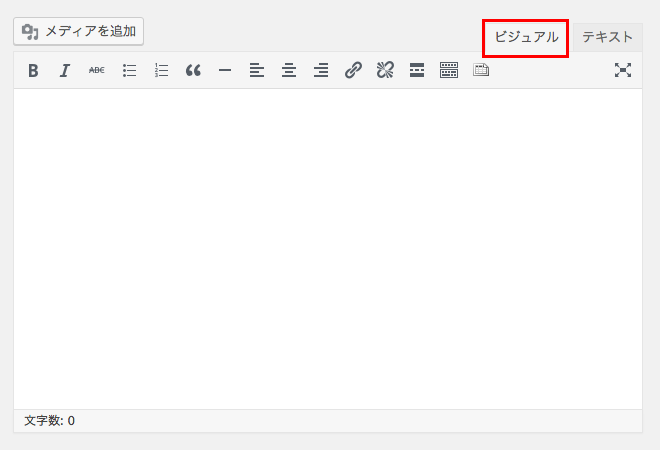Remove link with the unlink icon

click(x=385, y=70)
